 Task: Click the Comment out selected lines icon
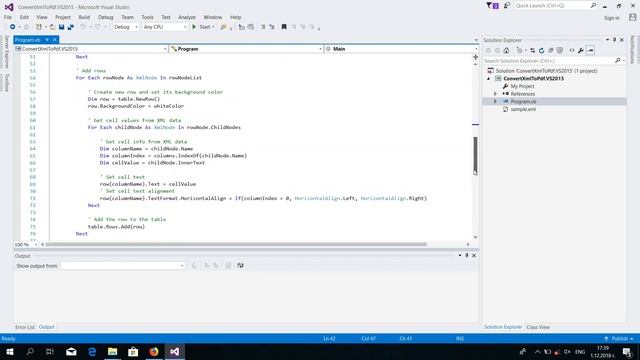pos(263,27)
